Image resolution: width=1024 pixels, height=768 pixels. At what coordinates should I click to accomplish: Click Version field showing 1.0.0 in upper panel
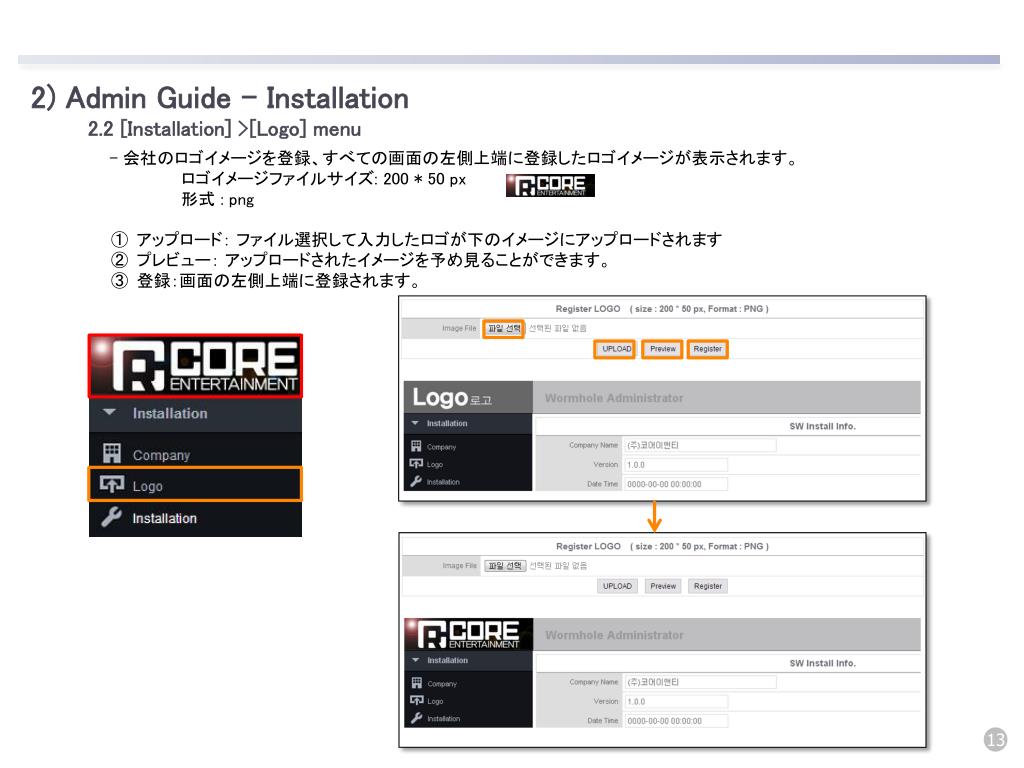pyautogui.click(x=675, y=465)
